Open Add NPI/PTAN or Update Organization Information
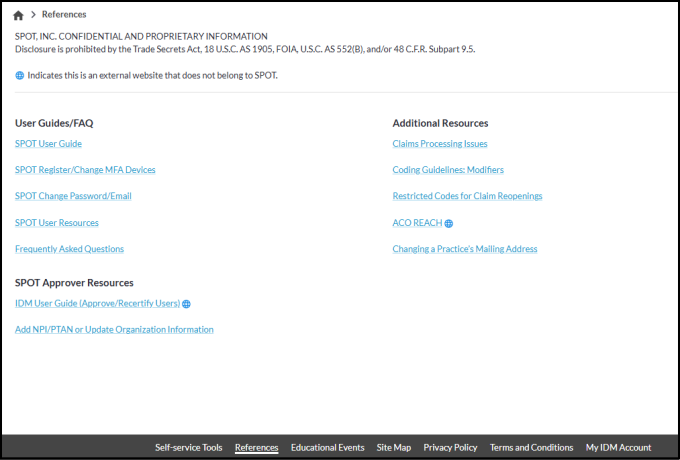Viewport: 680px width, 460px height. (x=114, y=330)
